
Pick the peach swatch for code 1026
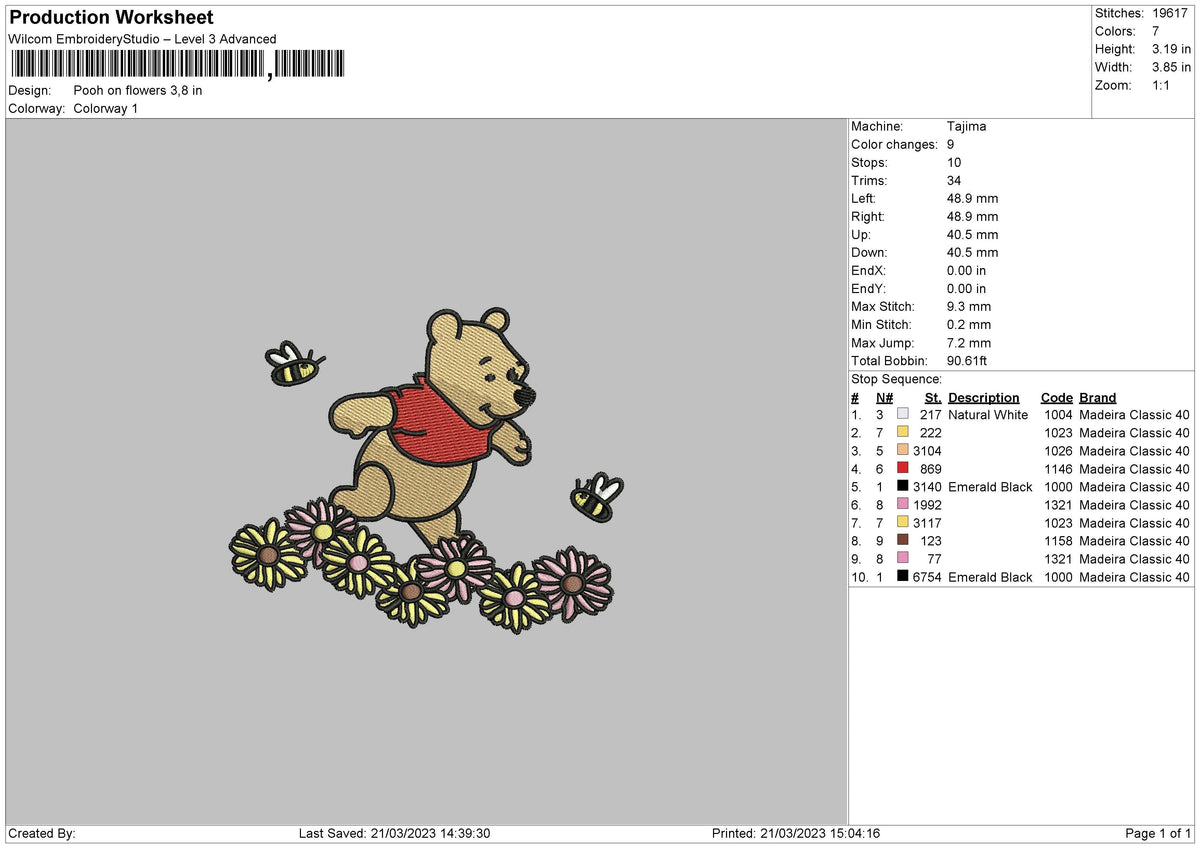pos(903,451)
